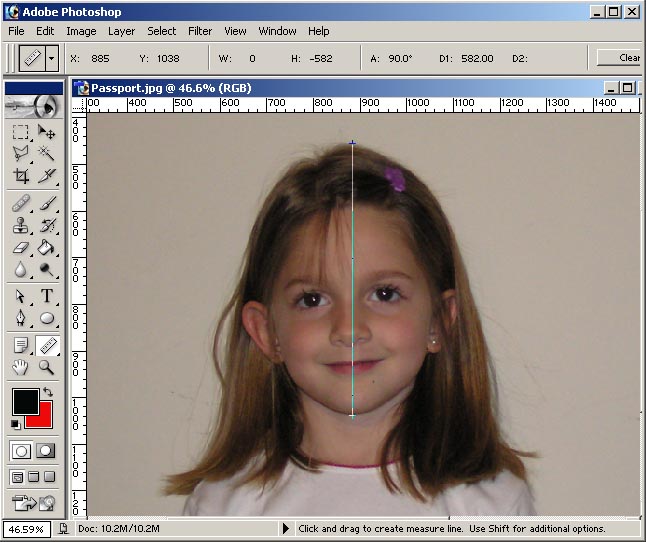The width and height of the screenshot is (646, 542).
Task: Choose the Paint Bucket tool
Action: 46,248
